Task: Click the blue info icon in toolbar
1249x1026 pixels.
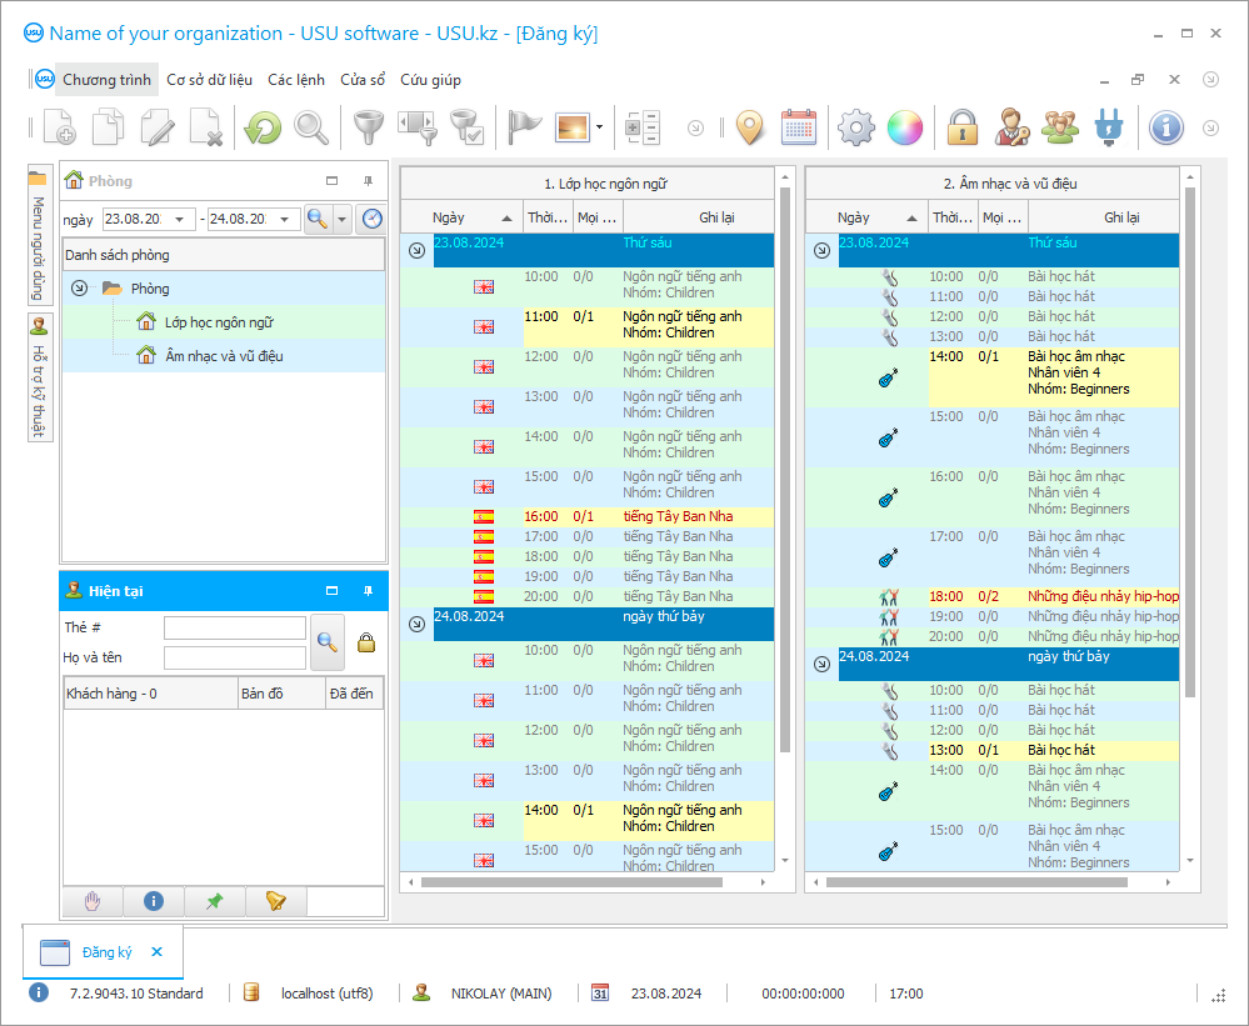Action: [x=1166, y=128]
